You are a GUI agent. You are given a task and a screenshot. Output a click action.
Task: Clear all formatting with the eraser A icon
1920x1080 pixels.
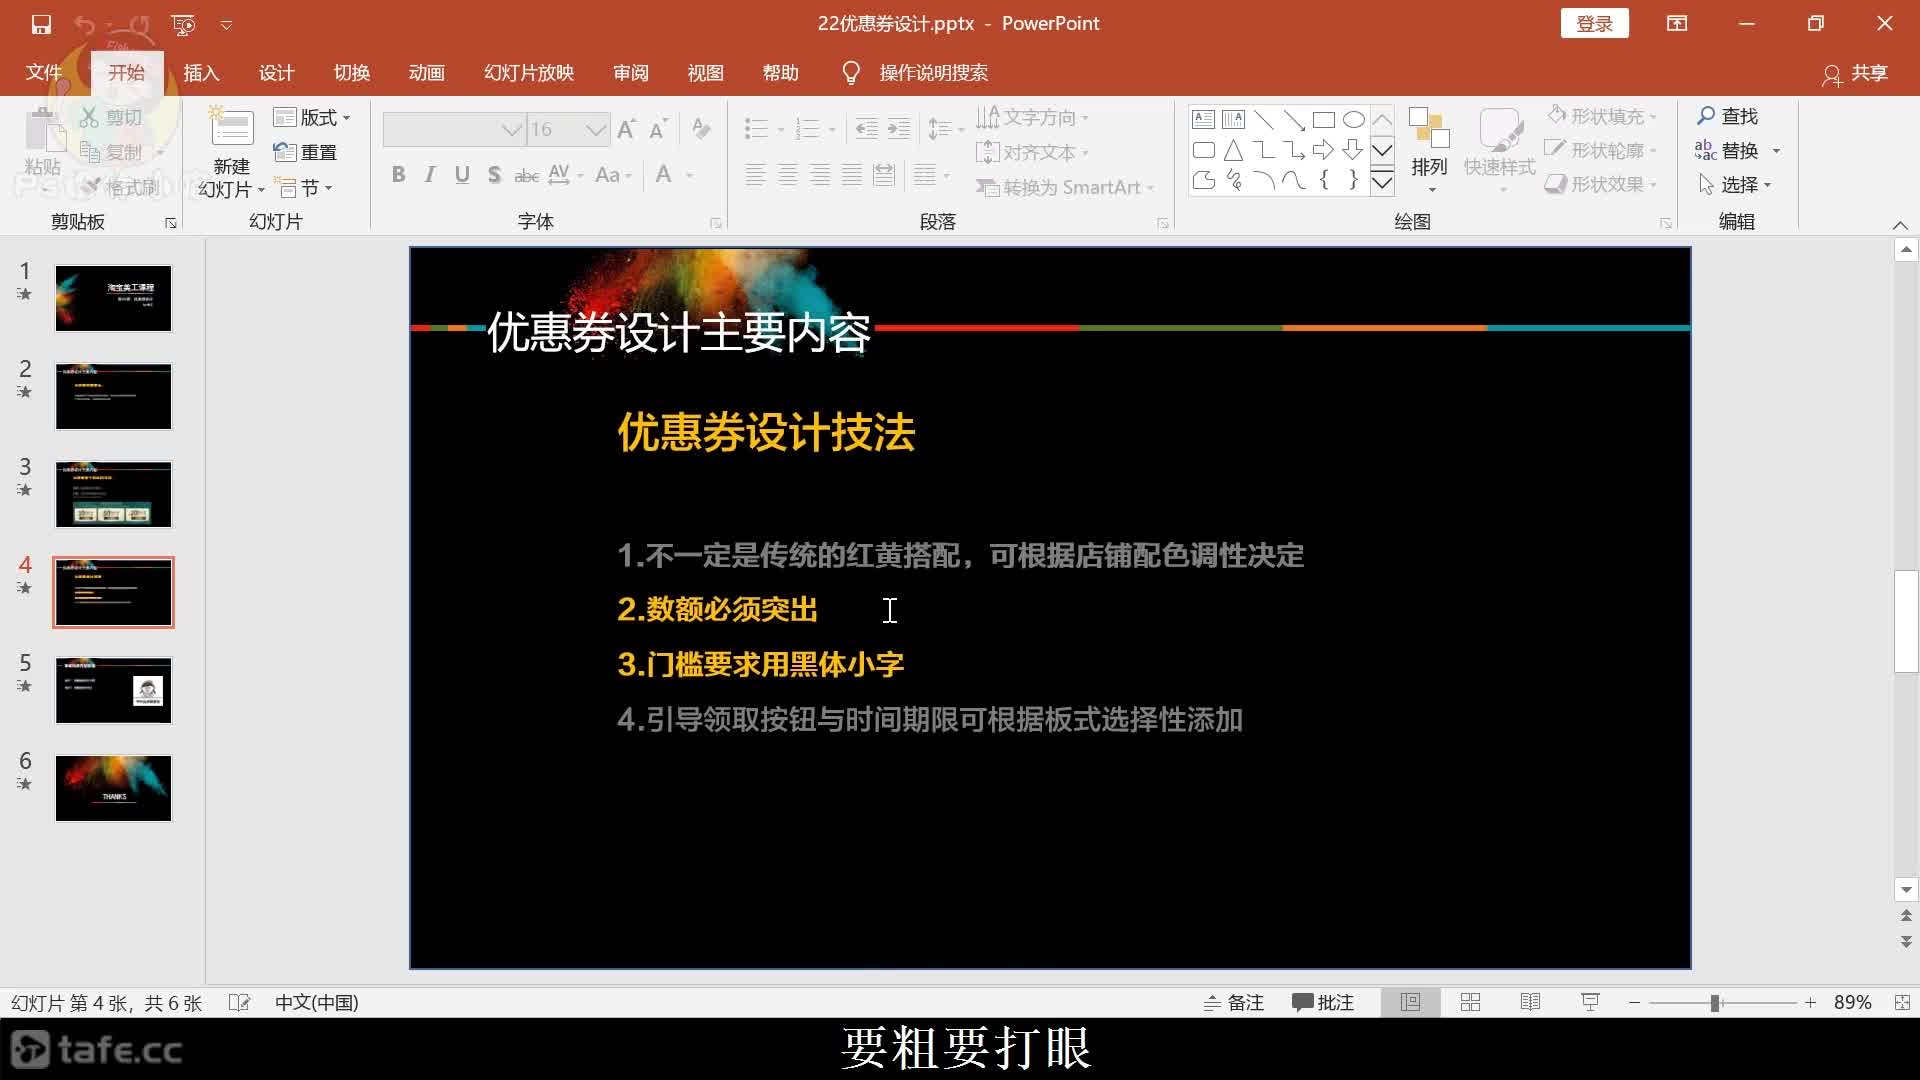702,129
